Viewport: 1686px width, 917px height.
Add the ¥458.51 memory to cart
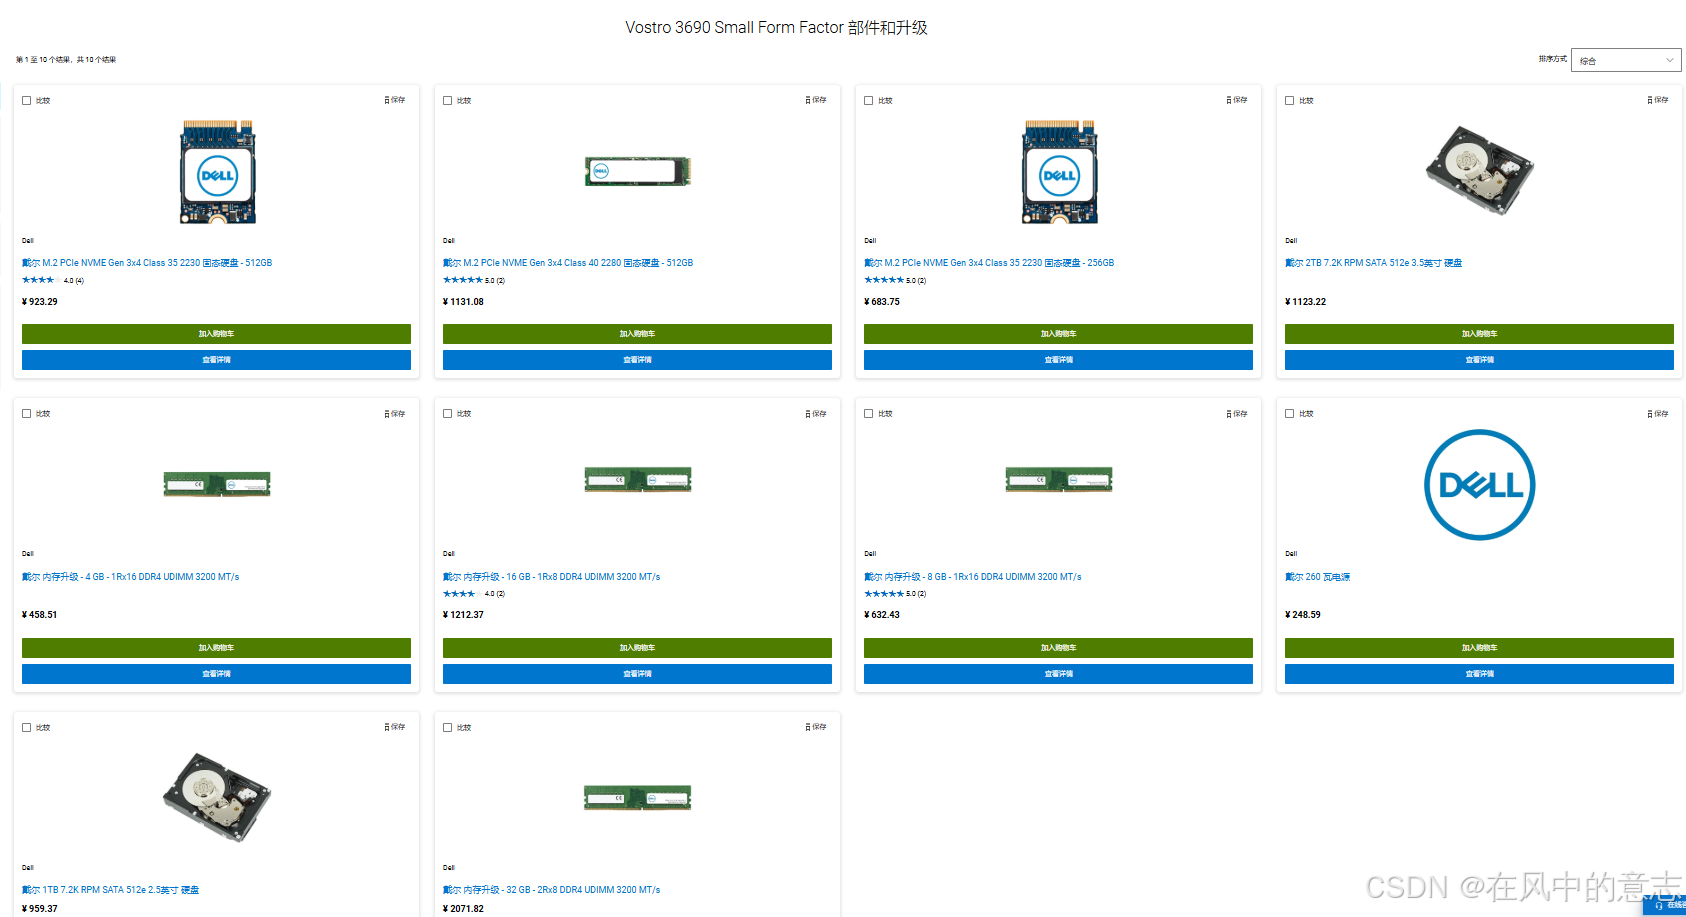pyautogui.click(x=216, y=648)
